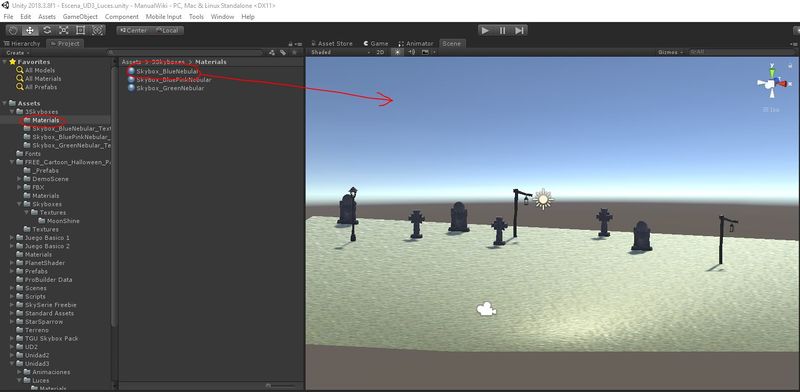Select the camera gizmo in scene
The height and width of the screenshot is (392, 800).
click(x=486, y=309)
